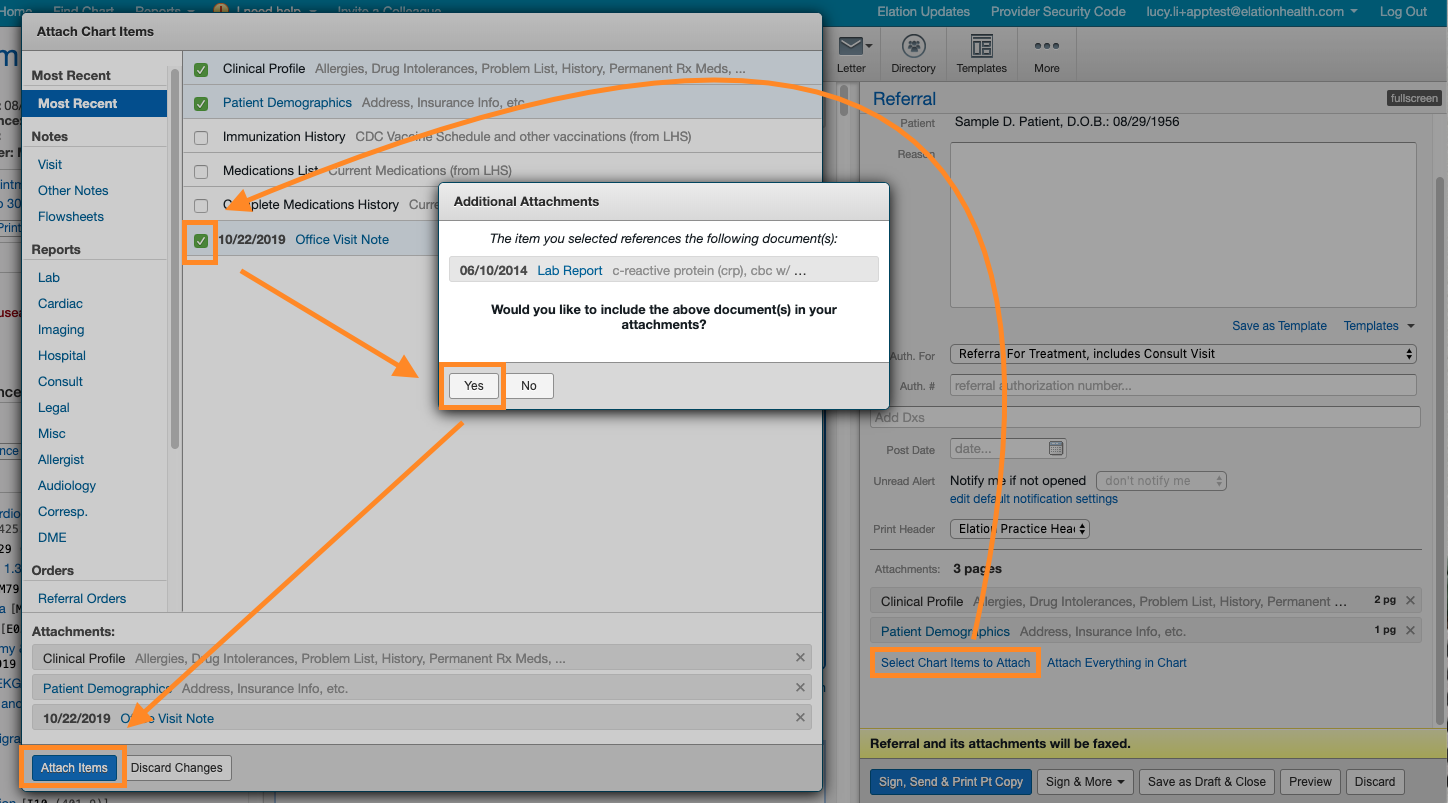Click the Post Date input field
Screen dimensions: 1448x803
coord(1008,449)
